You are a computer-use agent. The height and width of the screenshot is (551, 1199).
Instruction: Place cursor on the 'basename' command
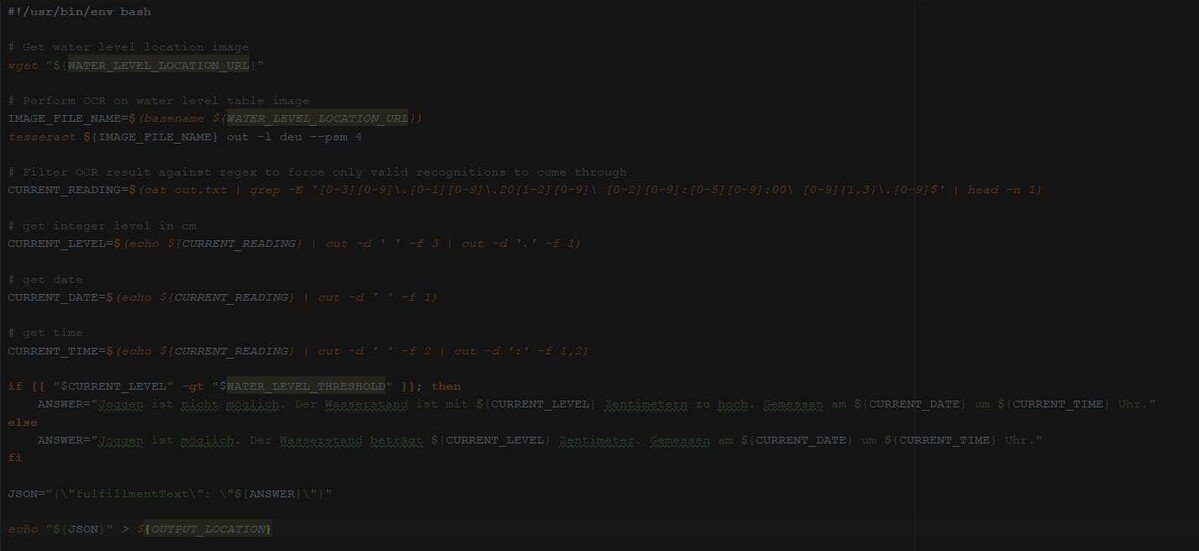pyautogui.click(x=174, y=119)
